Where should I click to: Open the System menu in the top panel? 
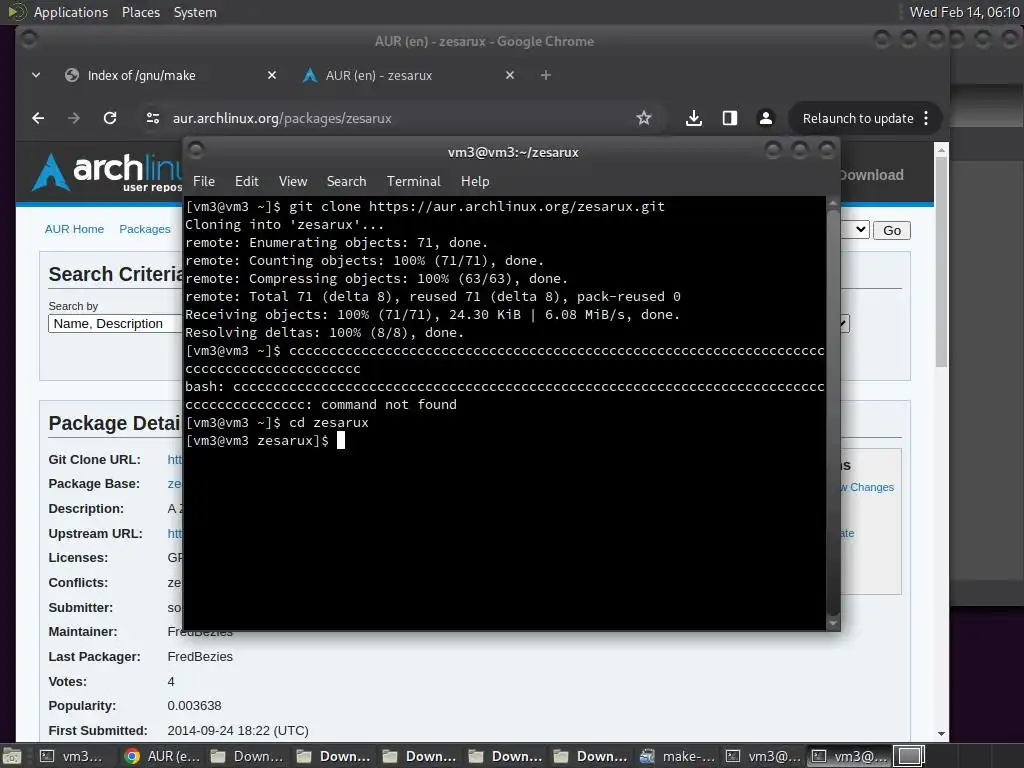195,12
